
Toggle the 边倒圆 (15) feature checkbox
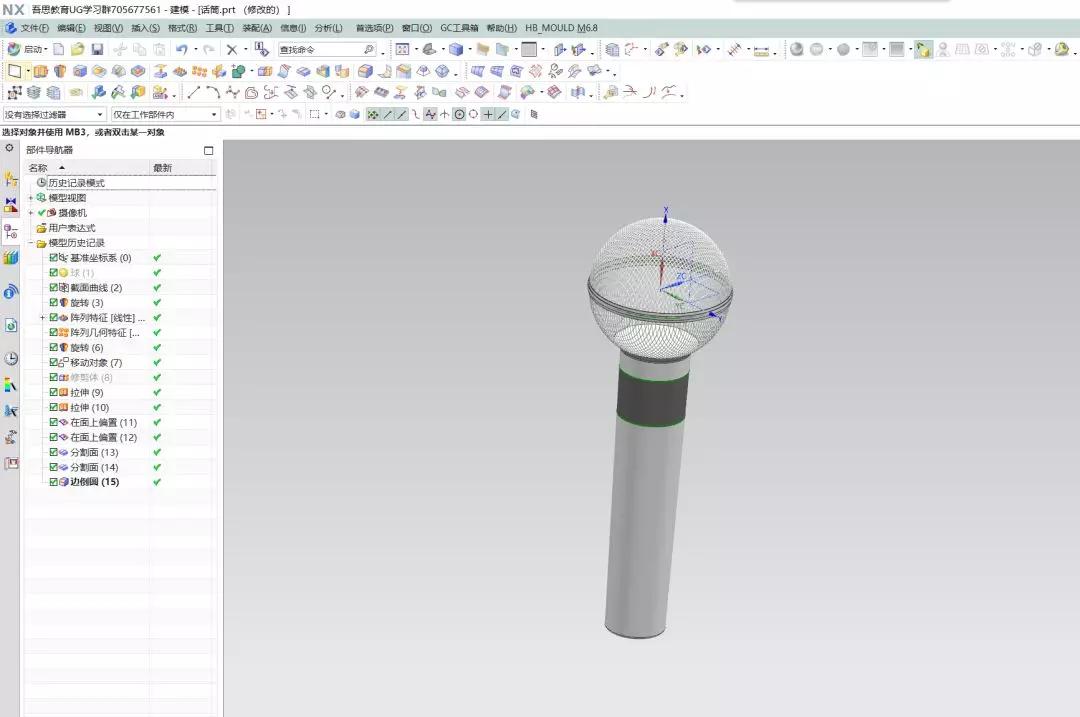pos(54,482)
